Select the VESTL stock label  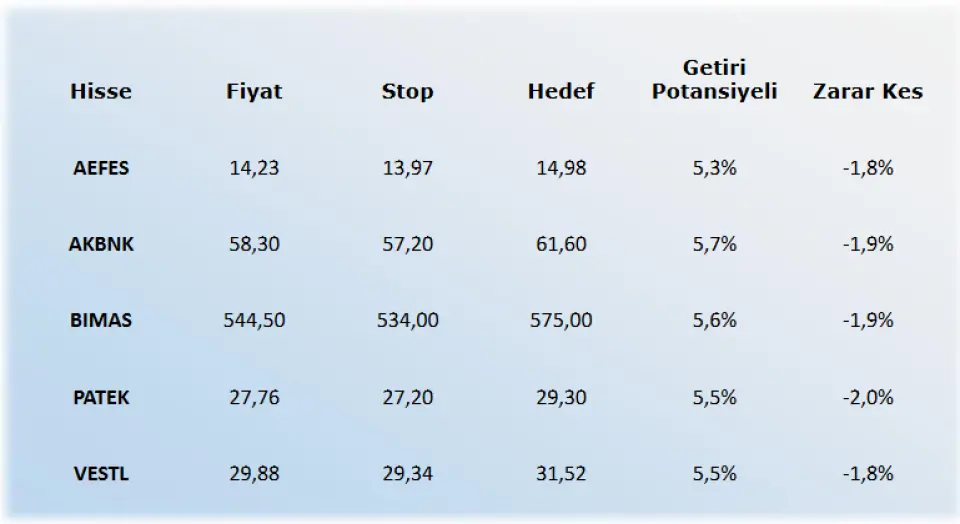(x=101, y=473)
